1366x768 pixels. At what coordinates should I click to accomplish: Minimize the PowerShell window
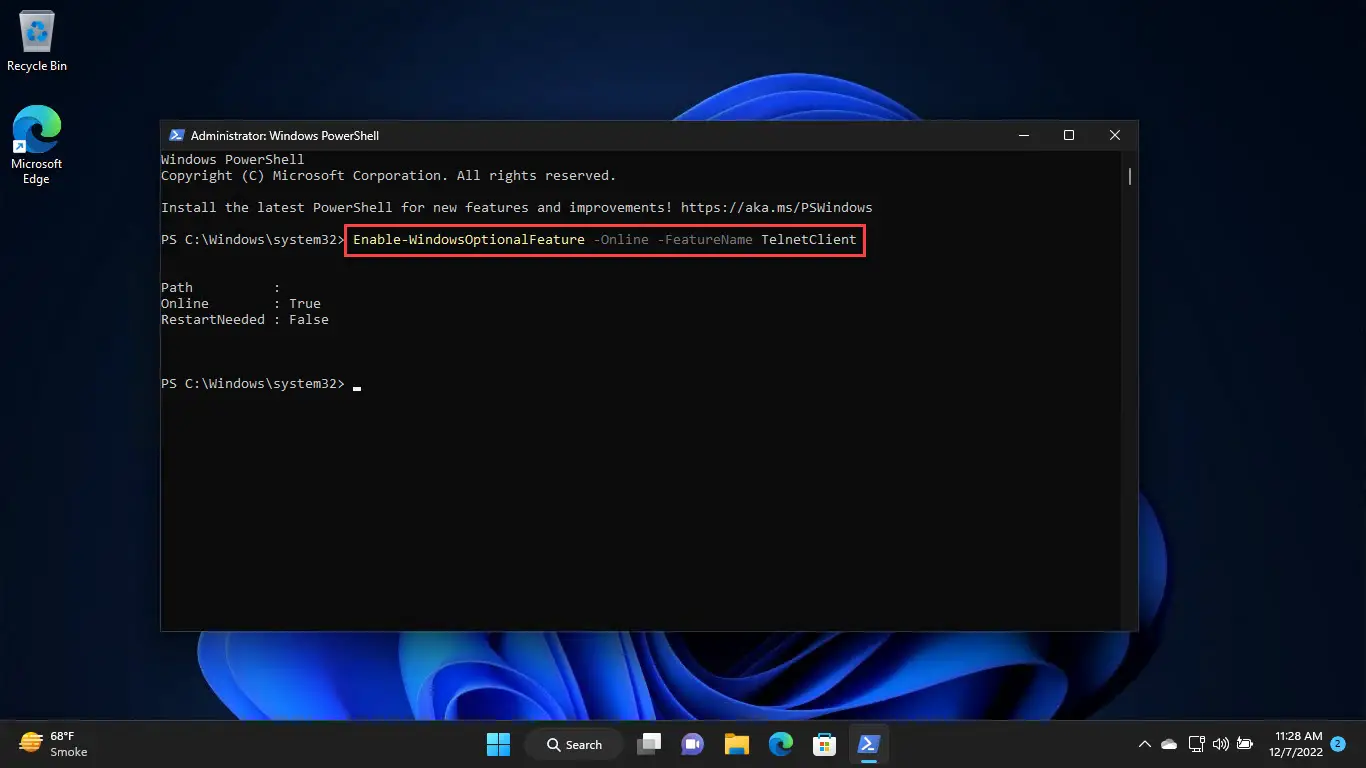(1023, 135)
